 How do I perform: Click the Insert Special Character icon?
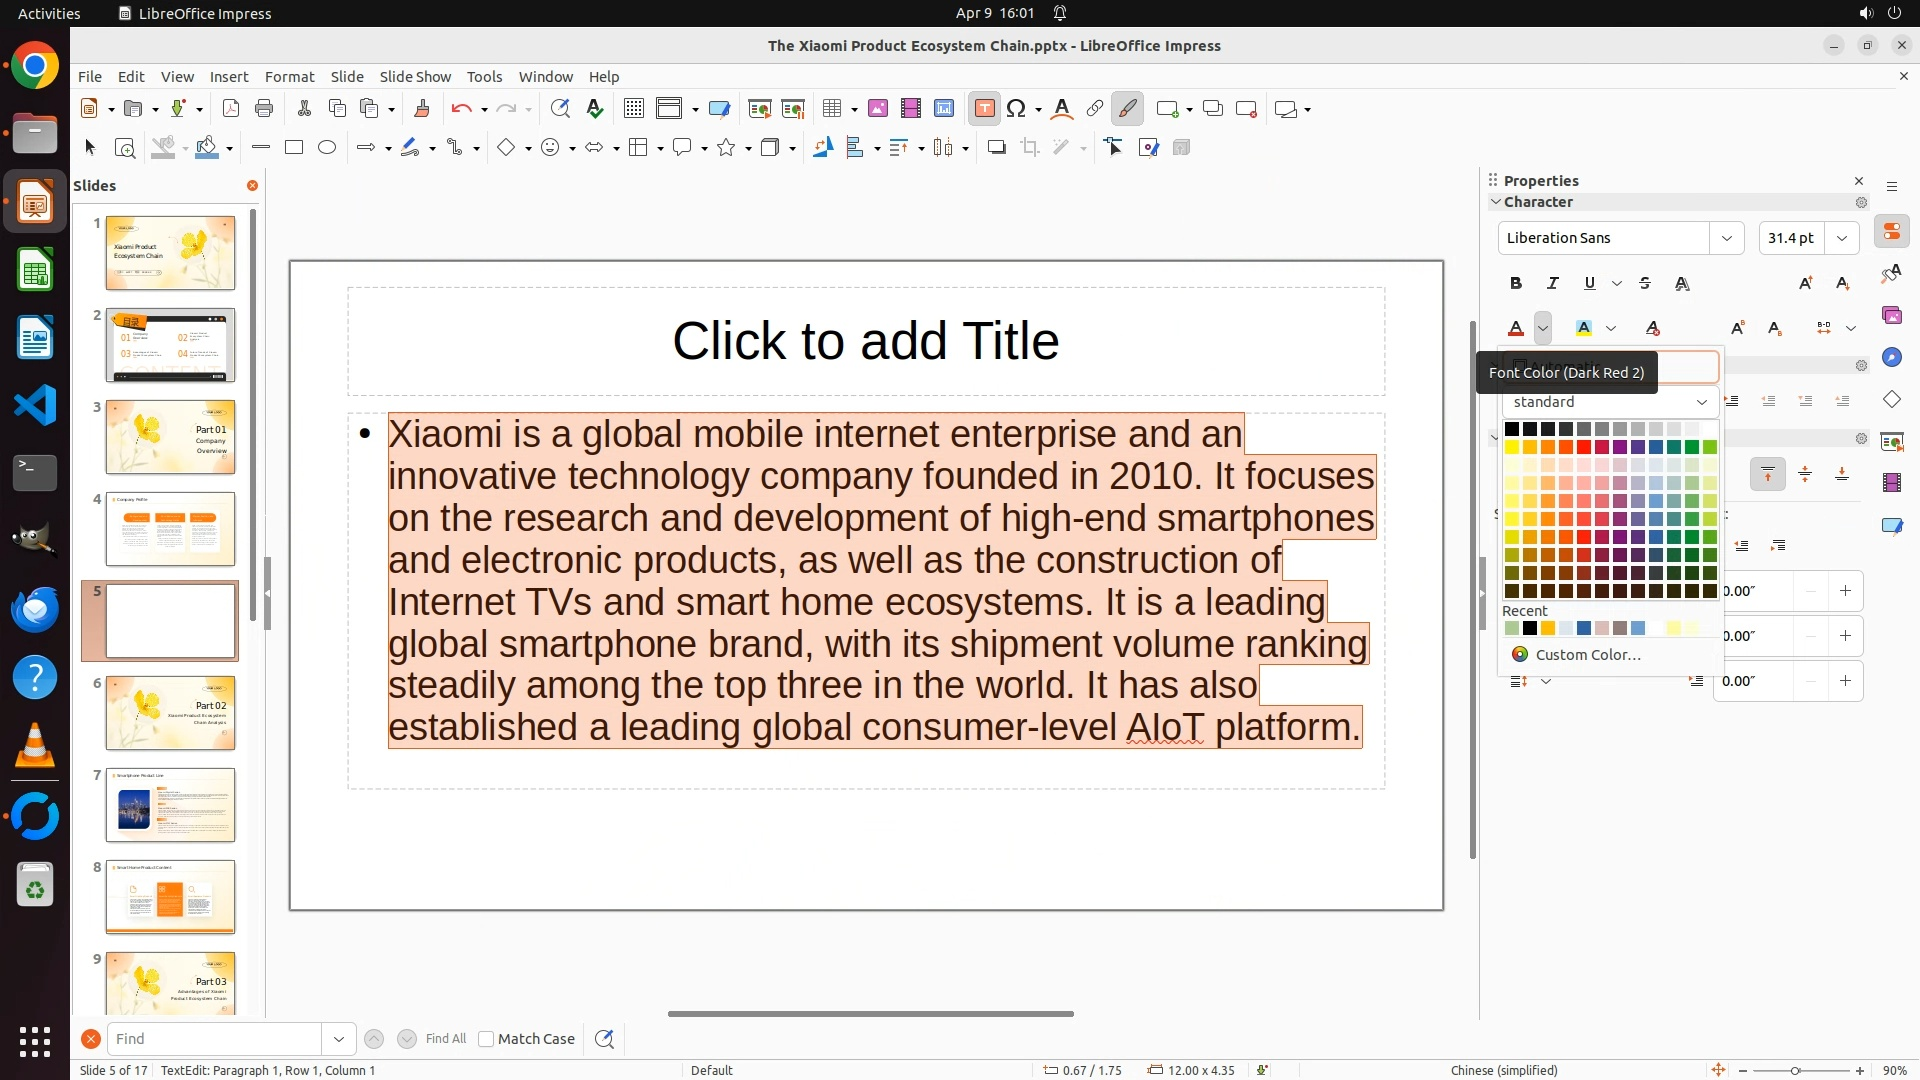(x=1017, y=109)
